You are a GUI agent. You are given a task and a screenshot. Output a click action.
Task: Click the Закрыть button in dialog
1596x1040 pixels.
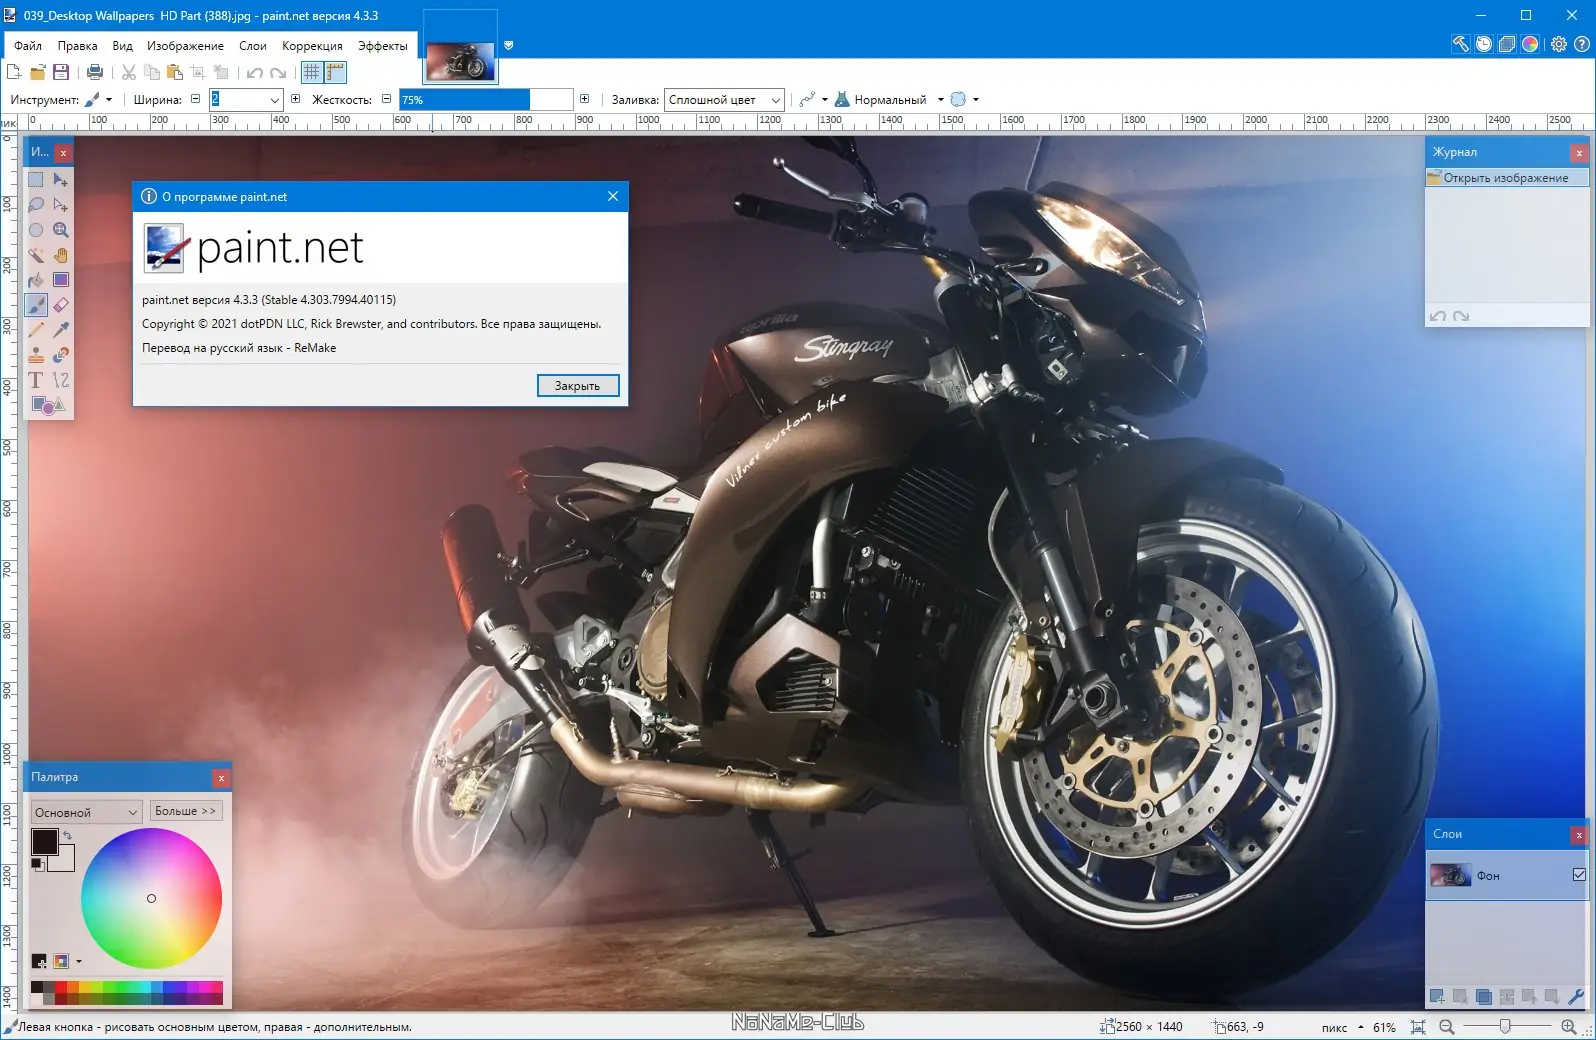click(578, 386)
